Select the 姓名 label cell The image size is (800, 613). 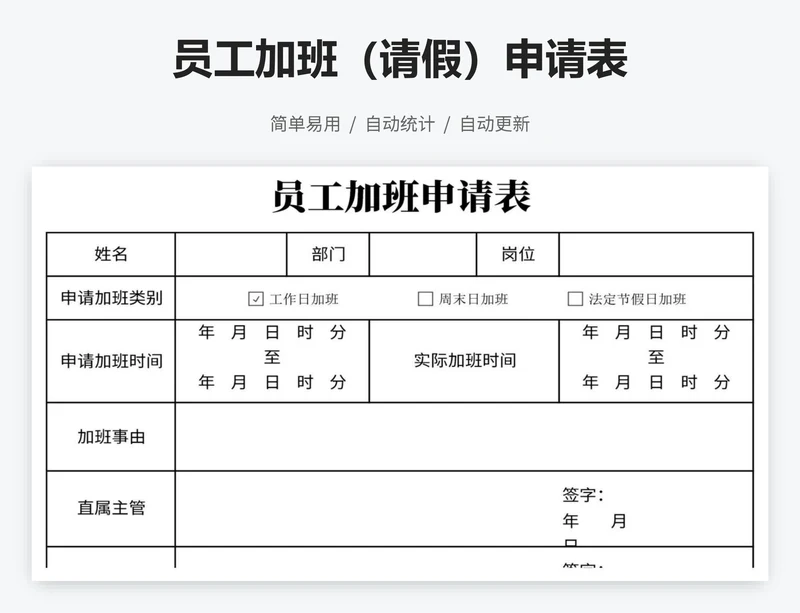pyautogui.click(x=111, y=254)
